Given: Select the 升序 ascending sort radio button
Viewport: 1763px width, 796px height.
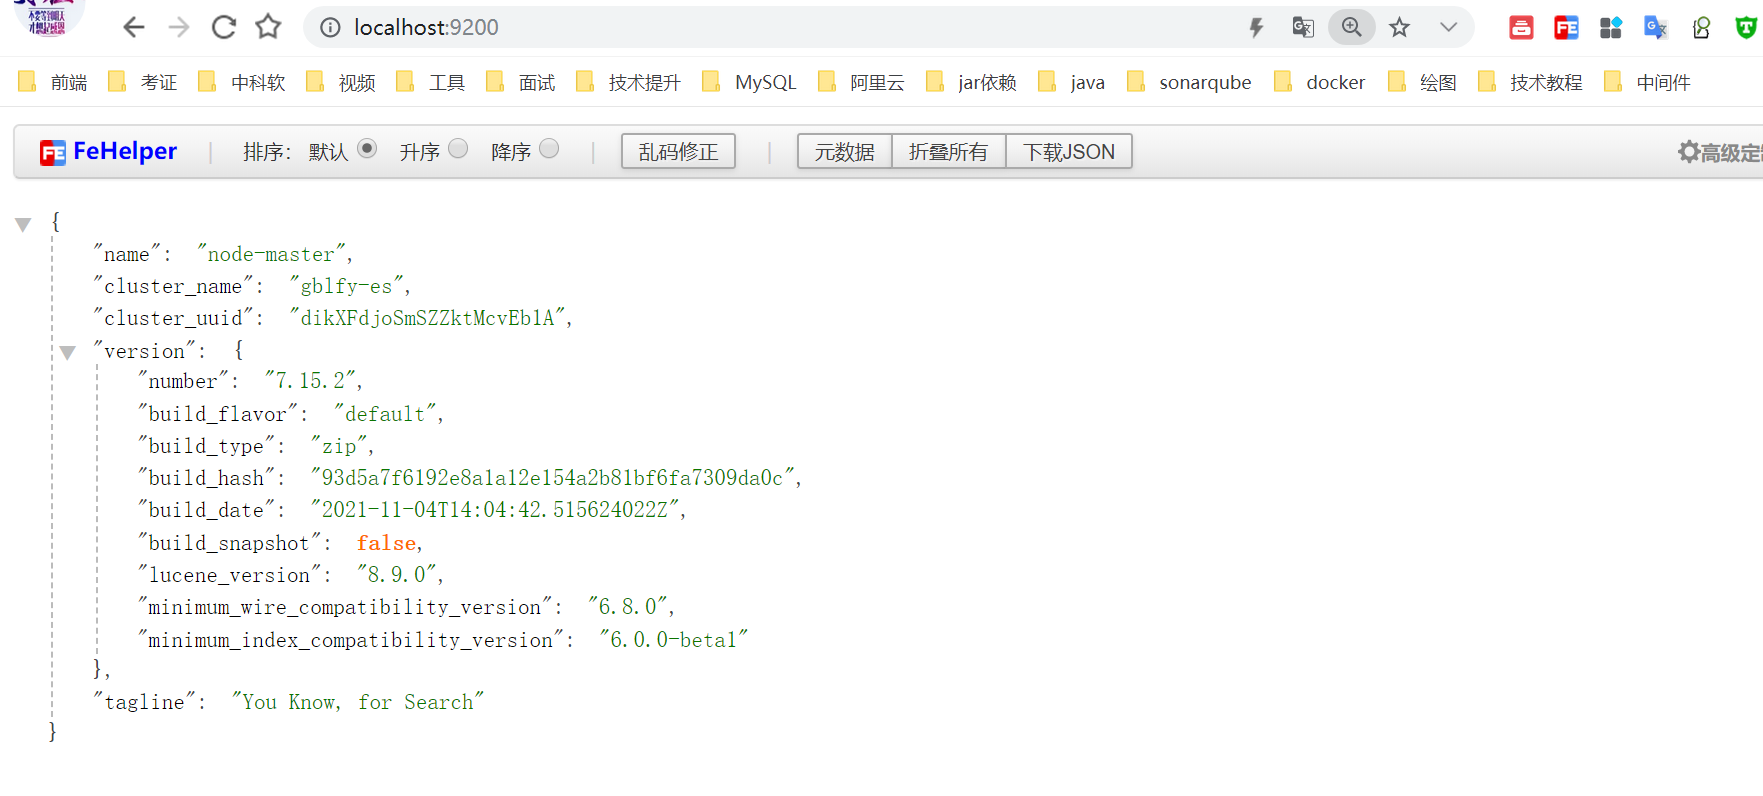Looking at the screenshot, I should (458, 149).
